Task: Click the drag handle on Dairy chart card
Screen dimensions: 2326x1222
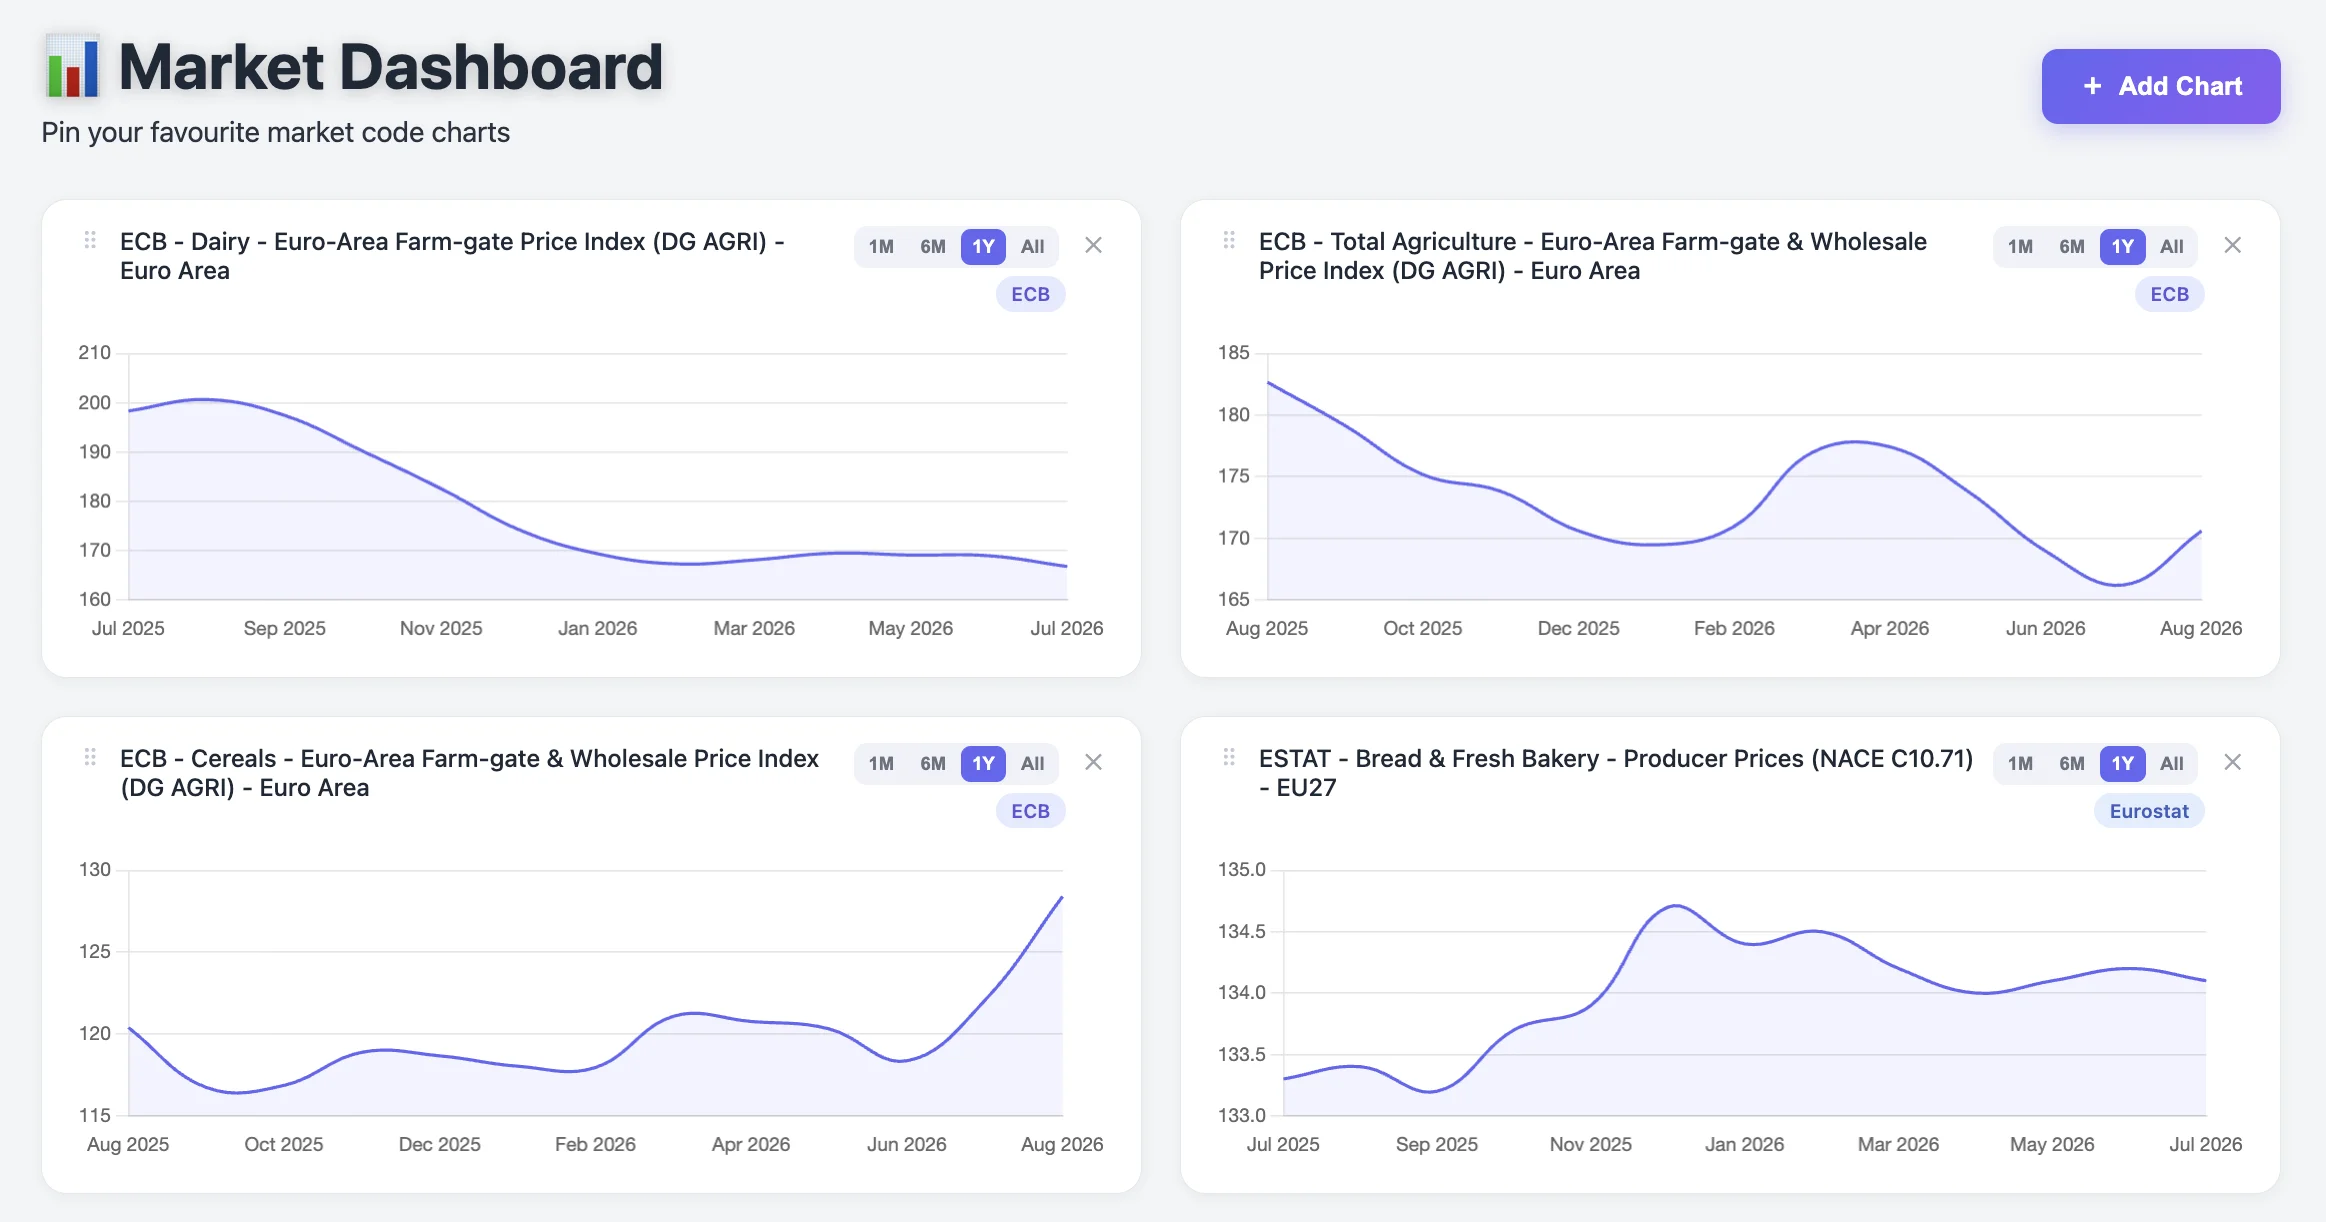Action: click(90, 240)
